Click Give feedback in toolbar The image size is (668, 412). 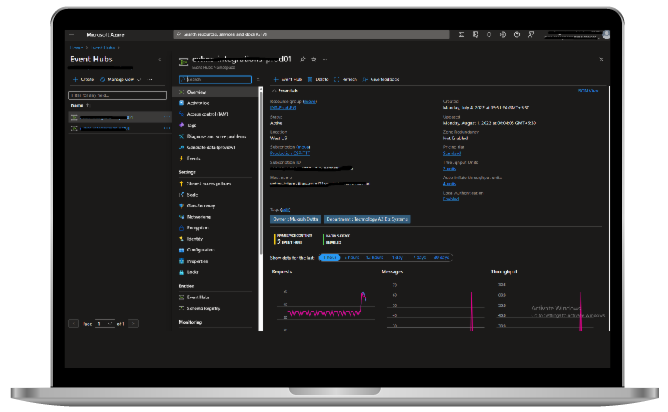[381, 79]
